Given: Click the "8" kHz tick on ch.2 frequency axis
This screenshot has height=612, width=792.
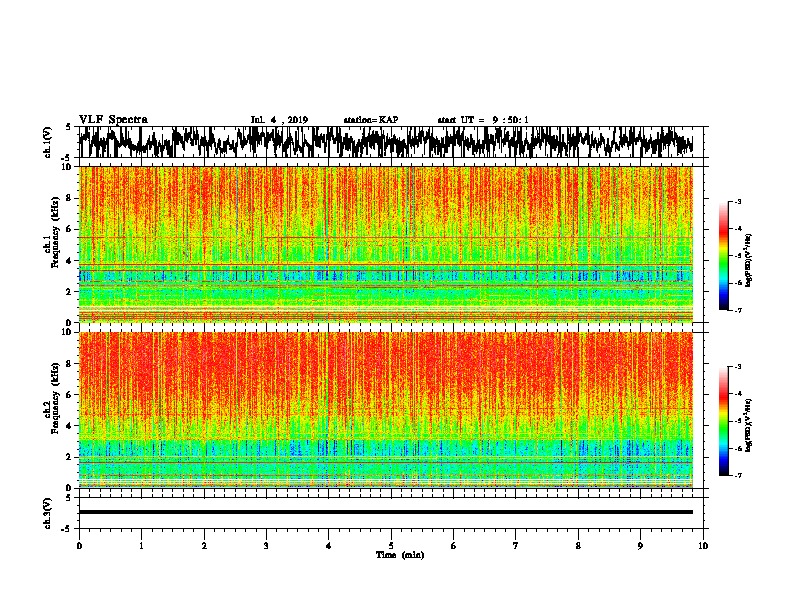Looking at the screenshot, I should click(70, 363).
